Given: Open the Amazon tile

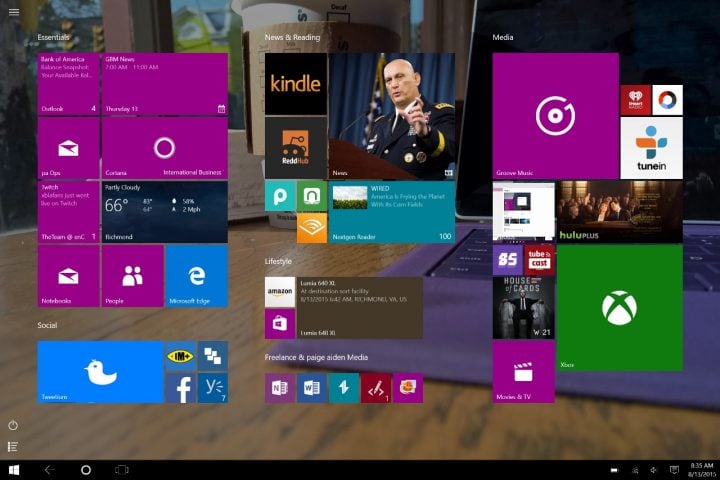Looking at the screenshot, I should click(x=280, y=292).
